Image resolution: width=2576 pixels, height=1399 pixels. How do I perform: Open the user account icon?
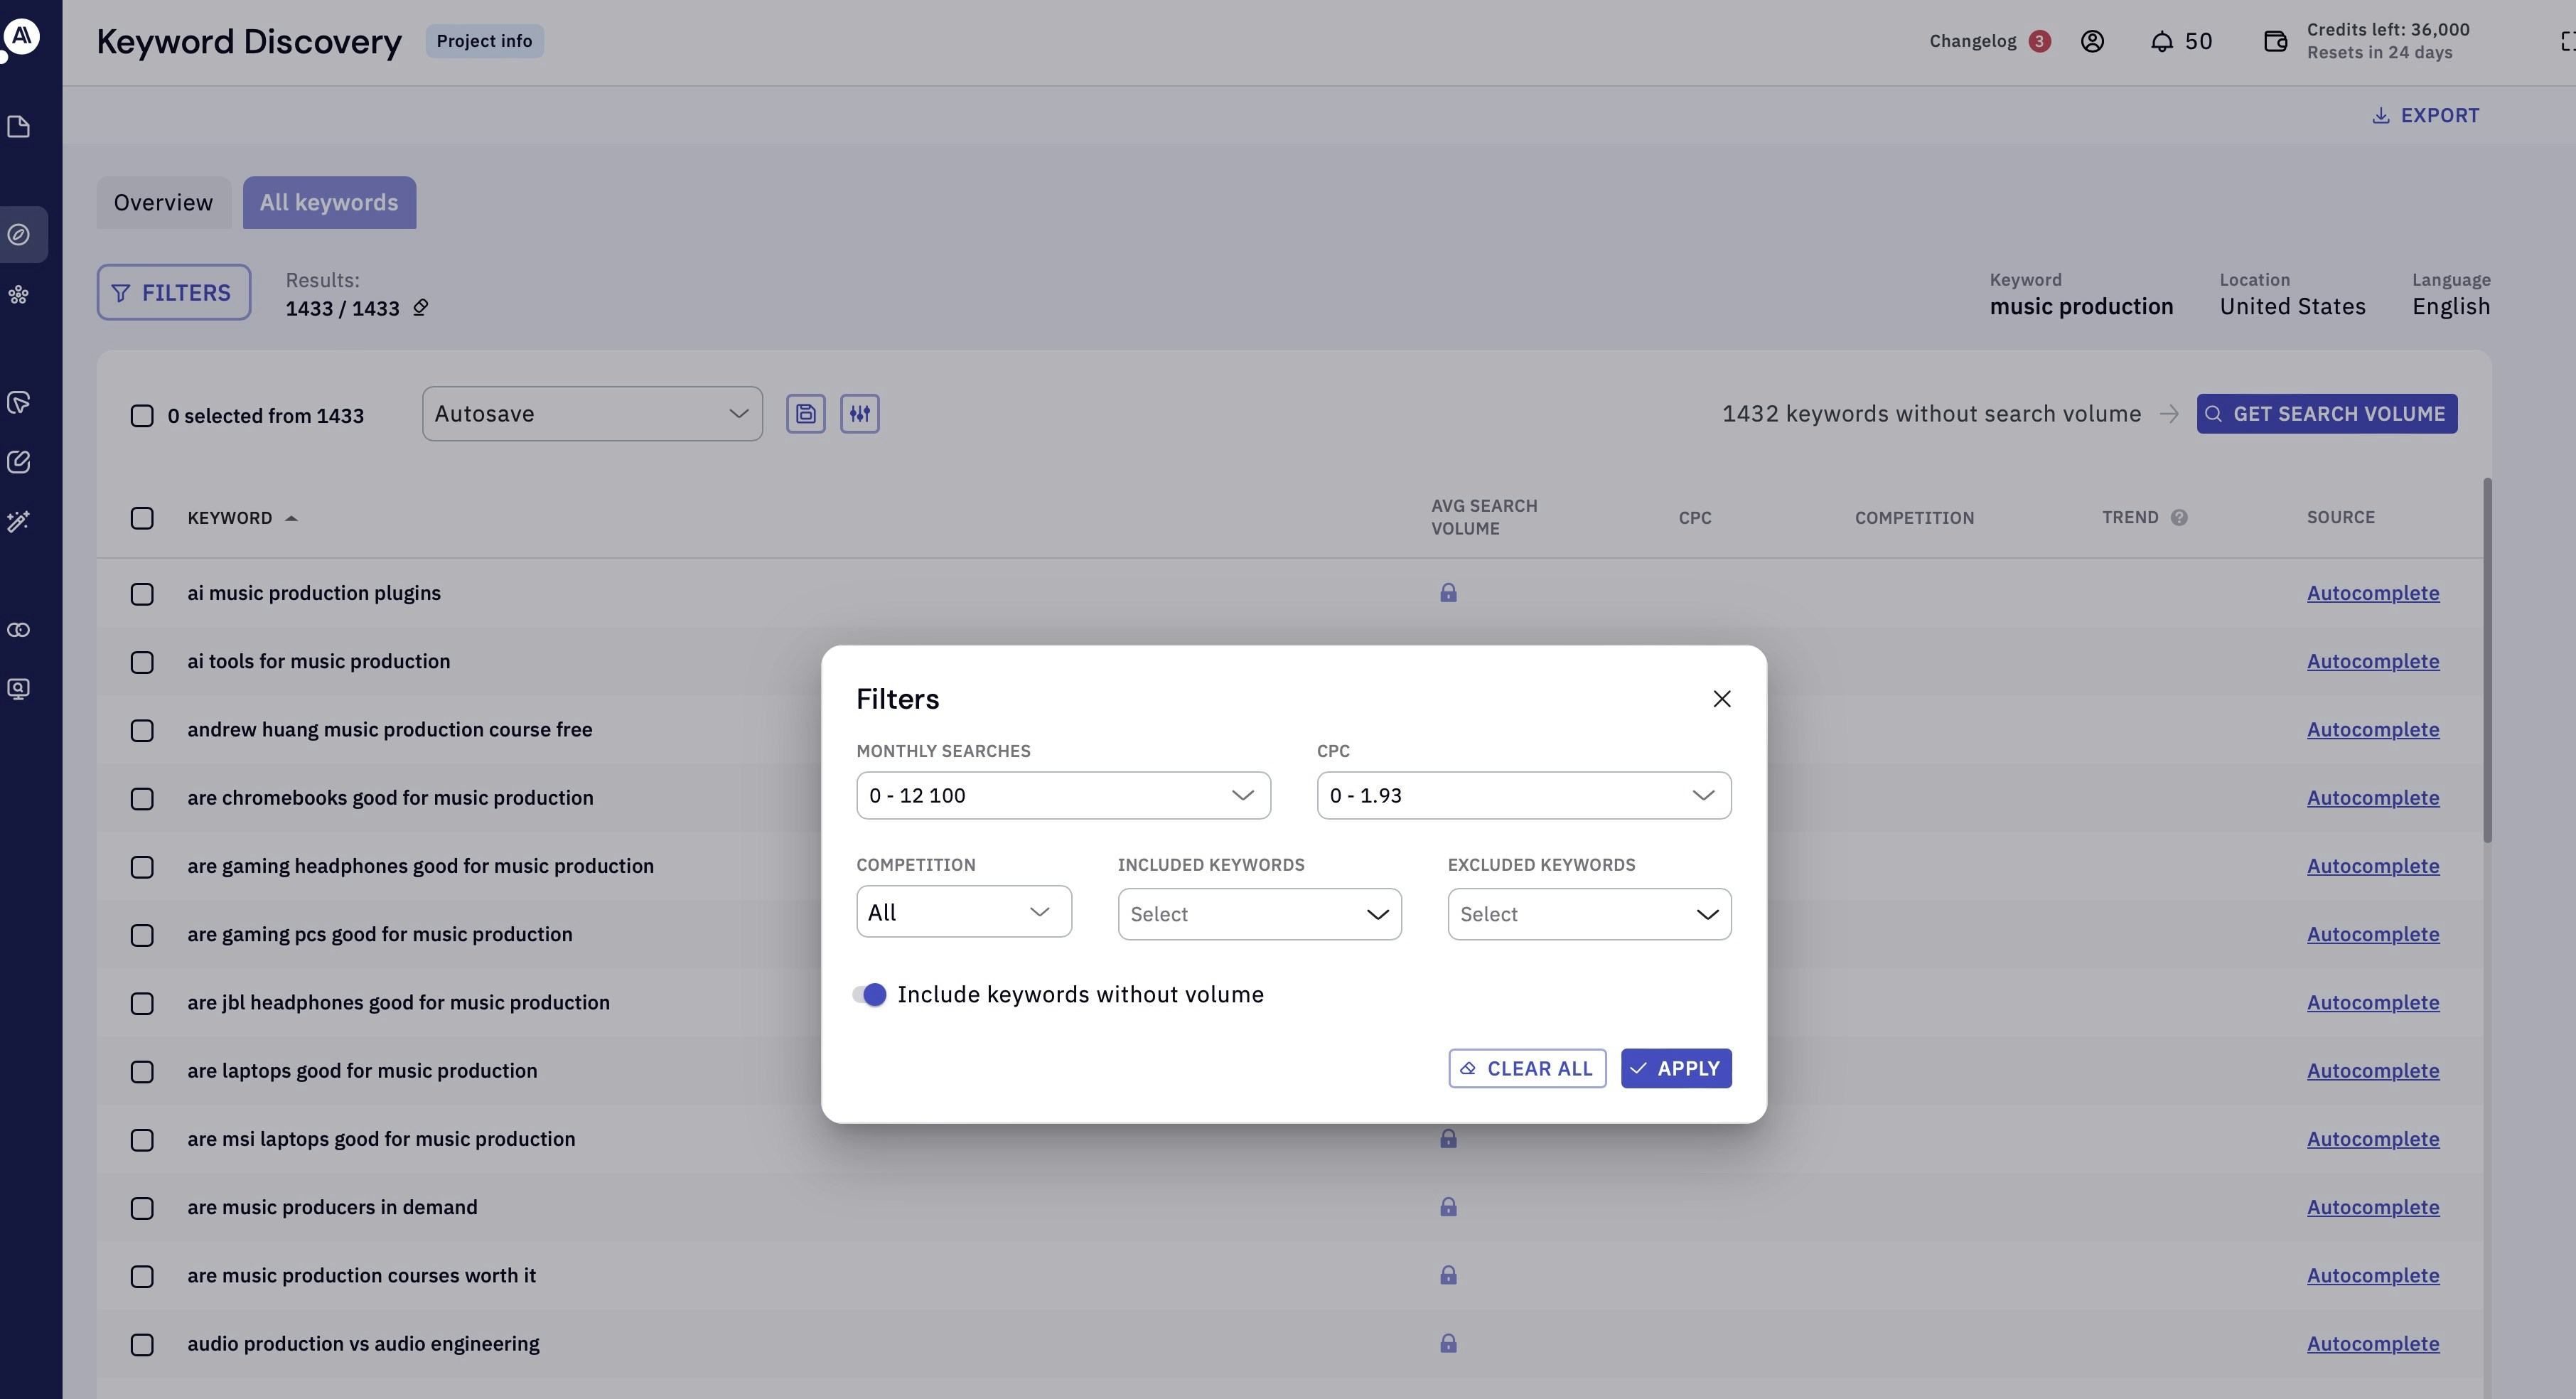coord(2092,42)
